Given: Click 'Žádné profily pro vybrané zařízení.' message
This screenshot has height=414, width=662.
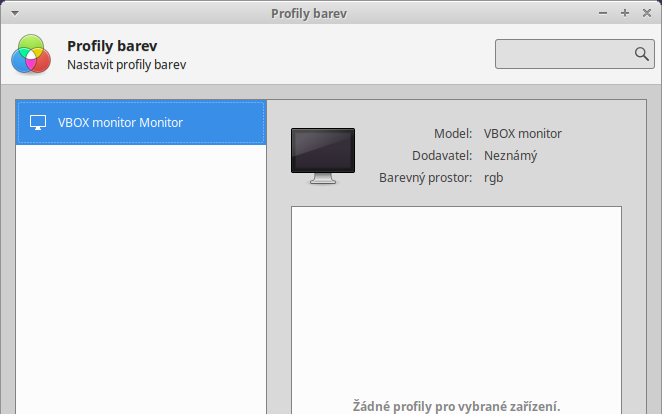Looking at the screenshot, I should tap(456, 406).
